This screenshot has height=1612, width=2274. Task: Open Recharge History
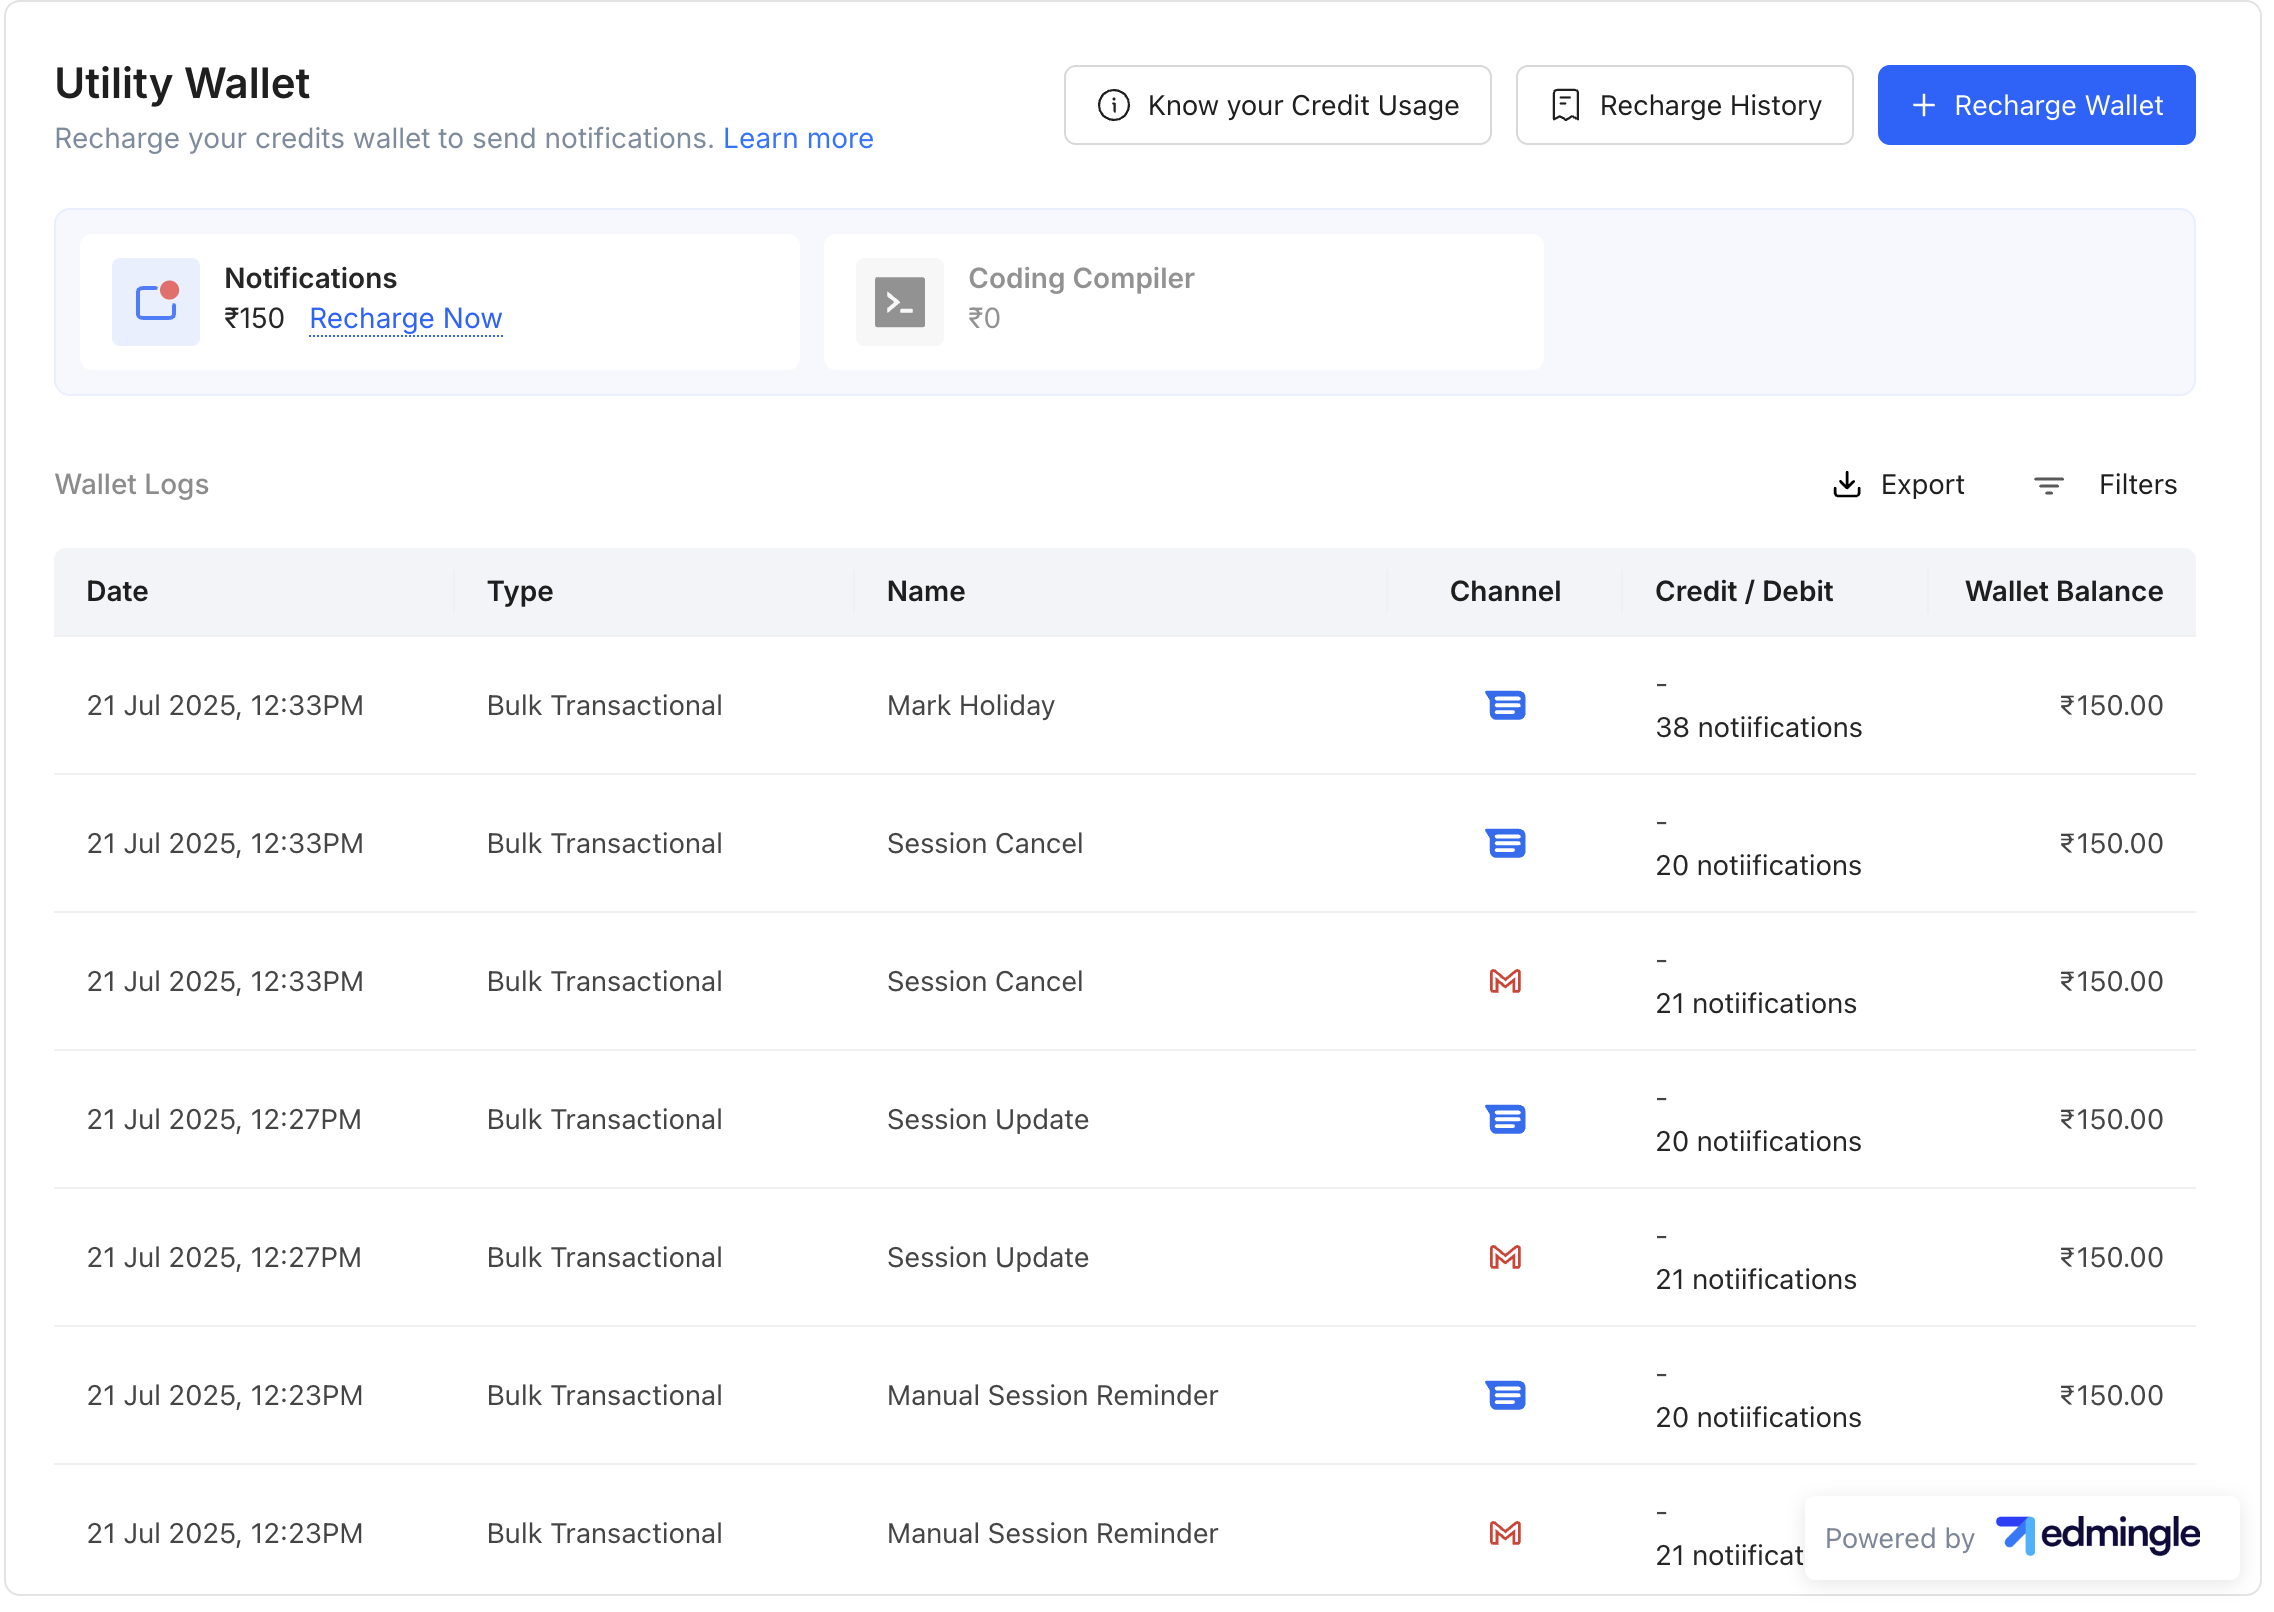point(1685,105)
